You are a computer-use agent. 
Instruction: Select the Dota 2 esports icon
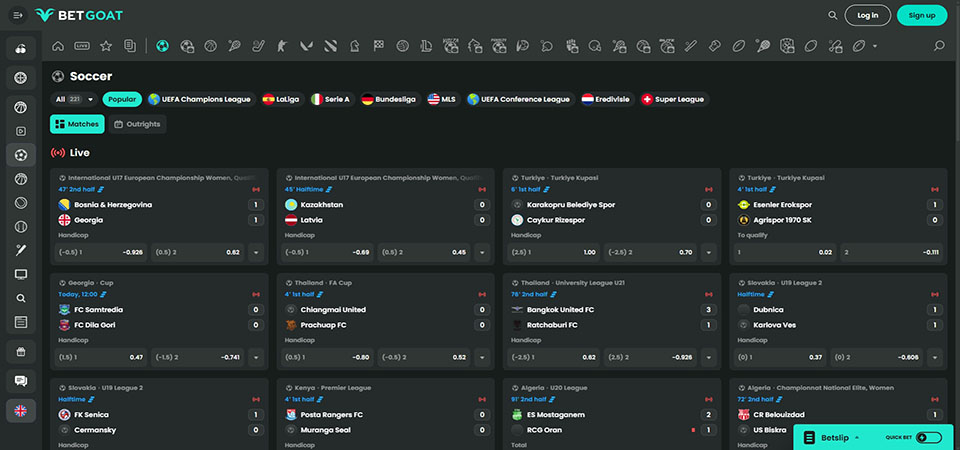pyautogui.click(x=331, y=46)
